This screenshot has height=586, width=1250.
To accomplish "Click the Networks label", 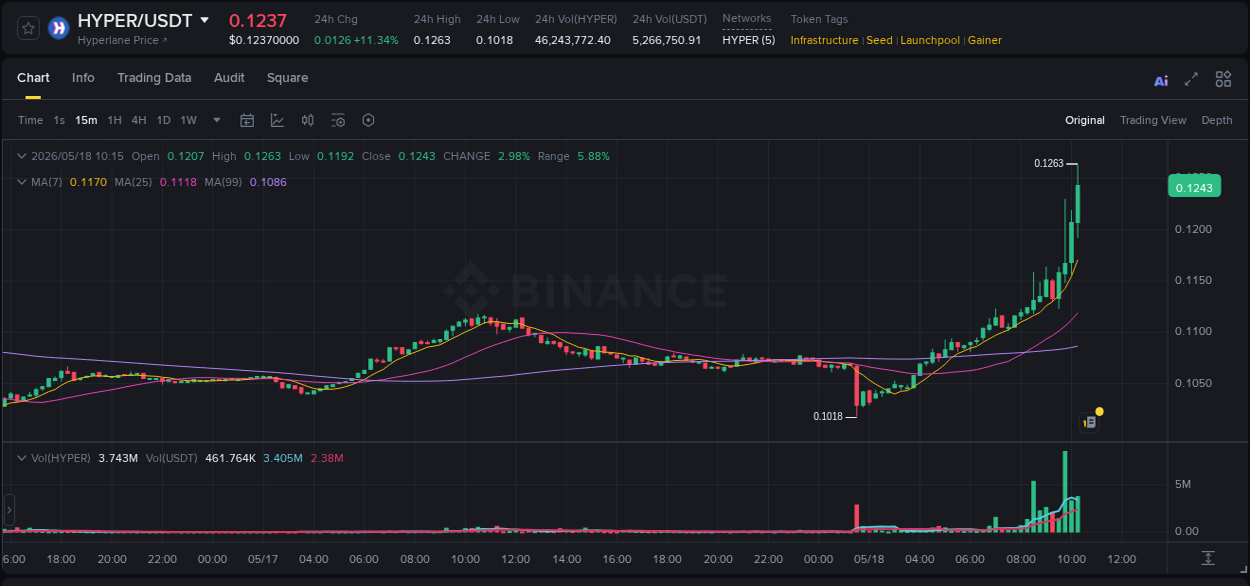I will [747, 18].
